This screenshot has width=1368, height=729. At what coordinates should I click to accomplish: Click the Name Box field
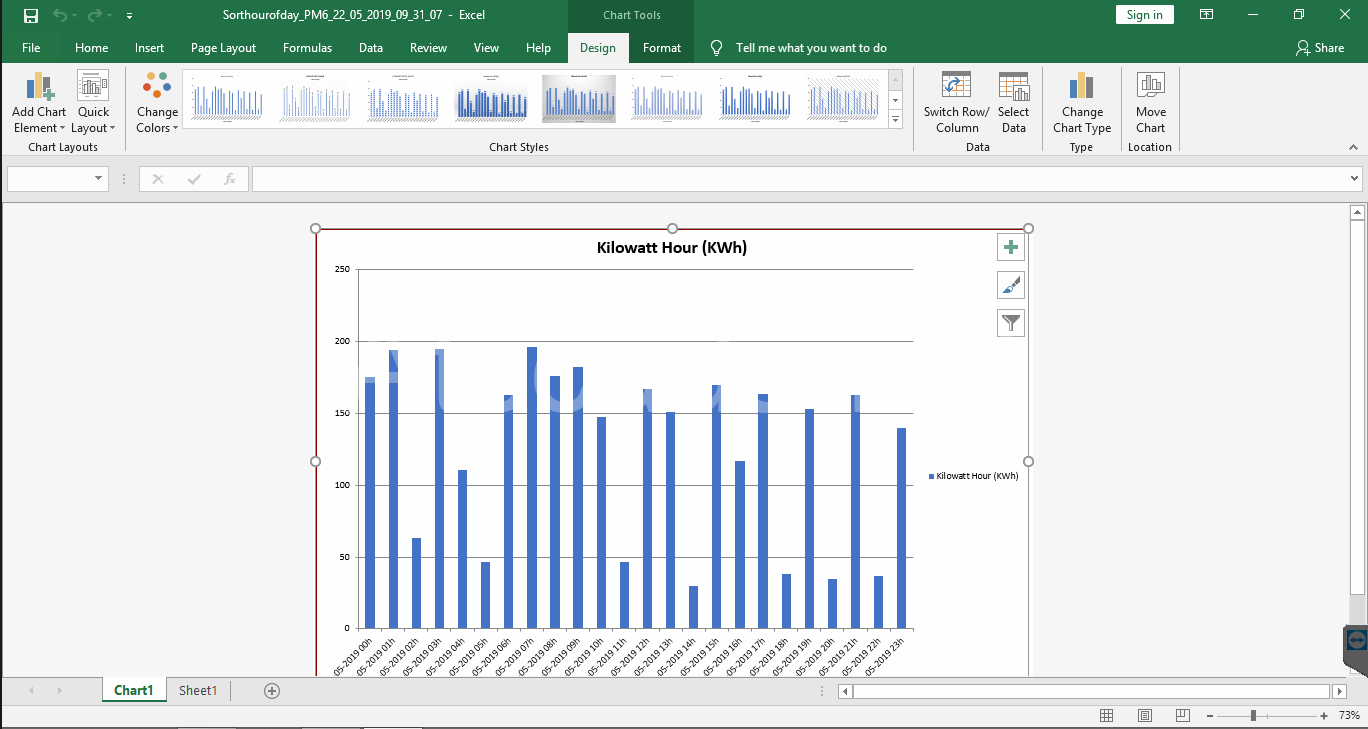[x=49, y=178]
